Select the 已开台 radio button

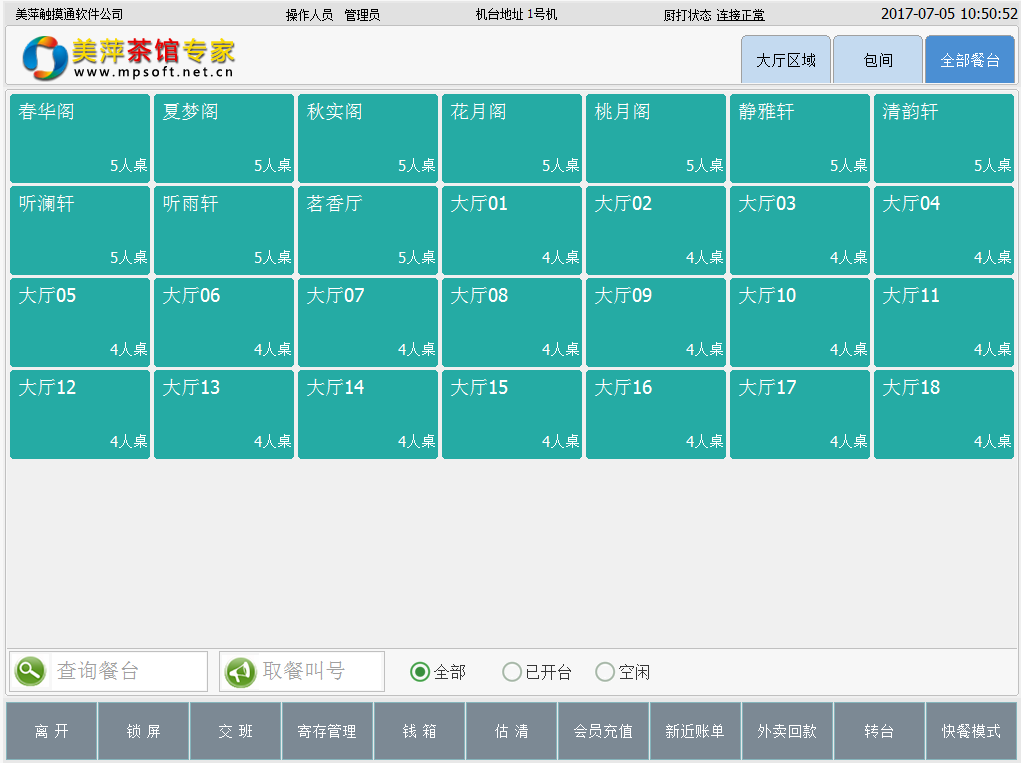(512, 672)
